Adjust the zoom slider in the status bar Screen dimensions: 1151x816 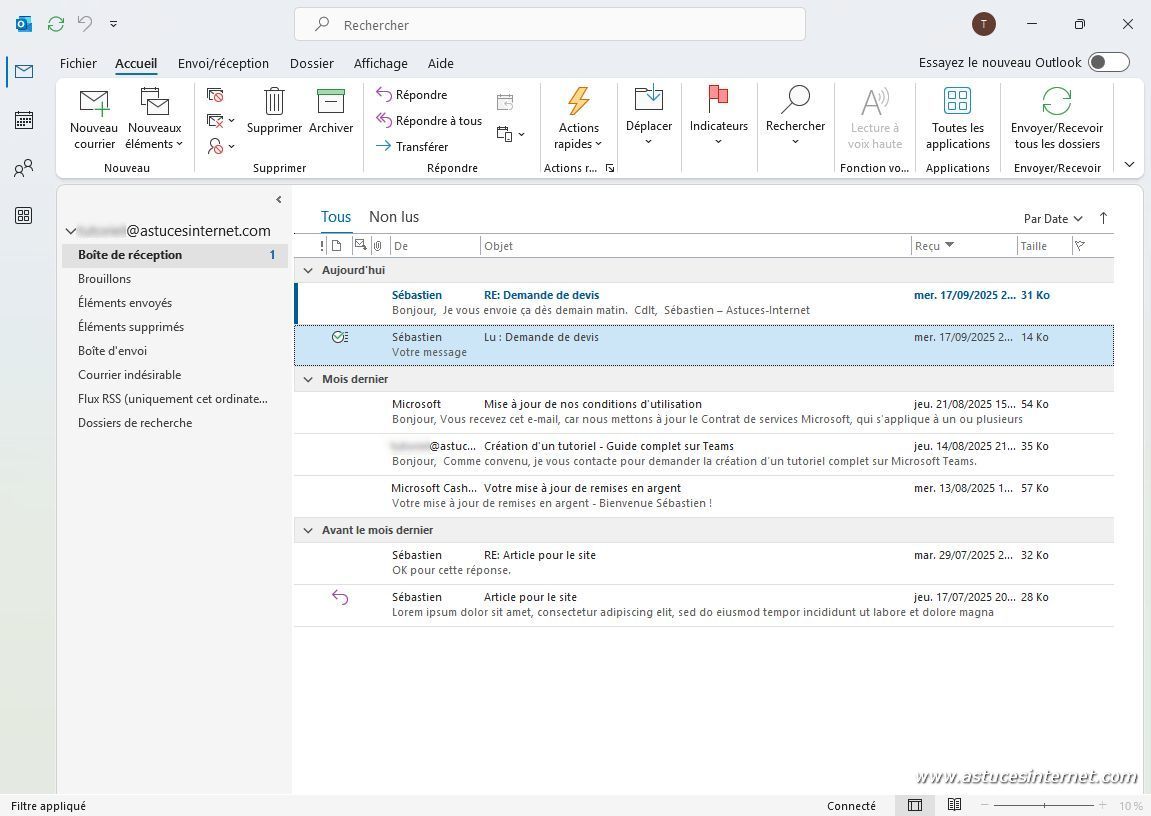(1045, 805)
